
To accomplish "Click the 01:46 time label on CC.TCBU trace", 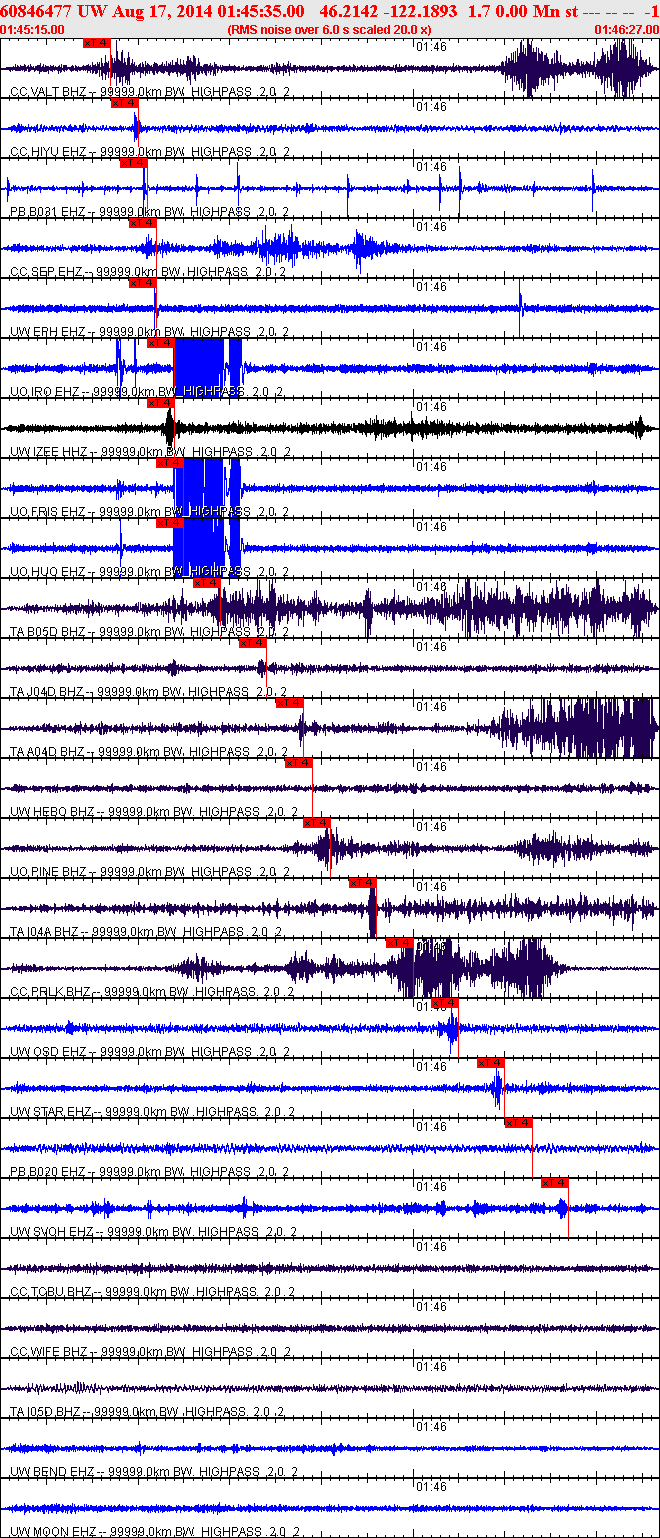I will click(431, 1247).
